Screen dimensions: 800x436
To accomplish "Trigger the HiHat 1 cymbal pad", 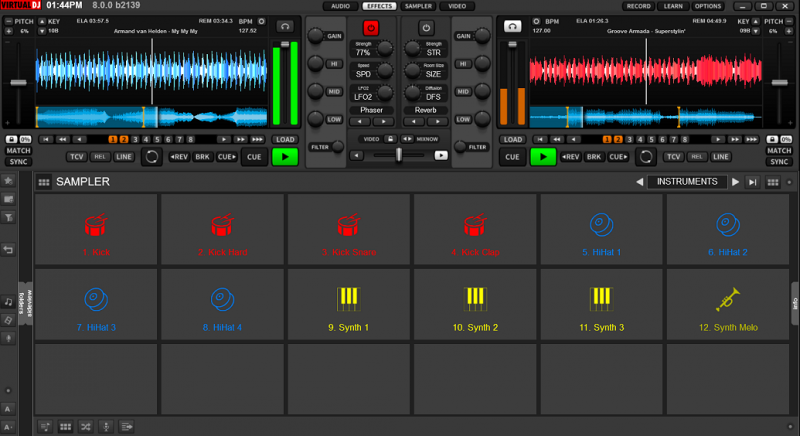I will tap(602, 229).
